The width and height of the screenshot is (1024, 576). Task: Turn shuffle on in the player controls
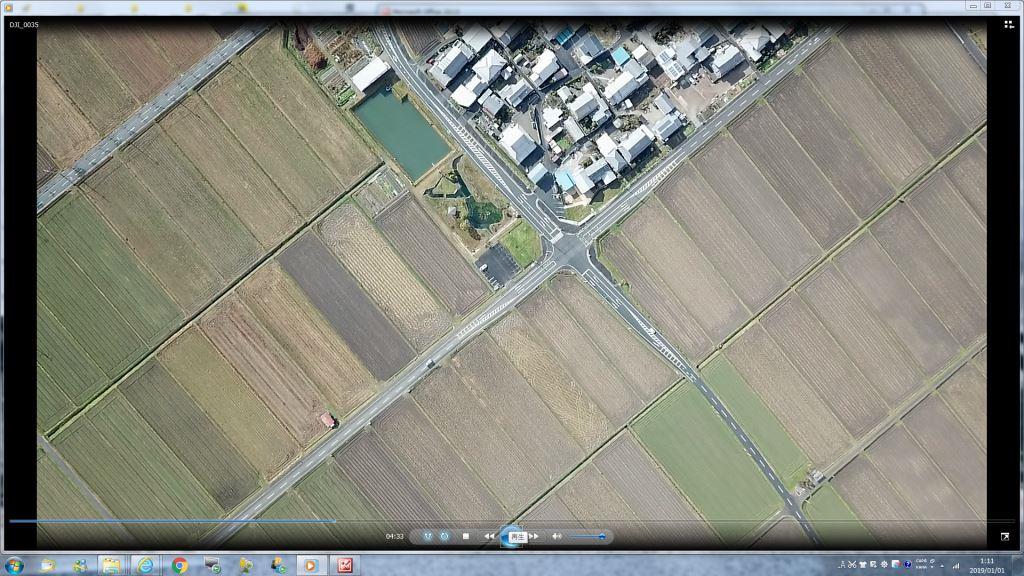click(428, 536)
